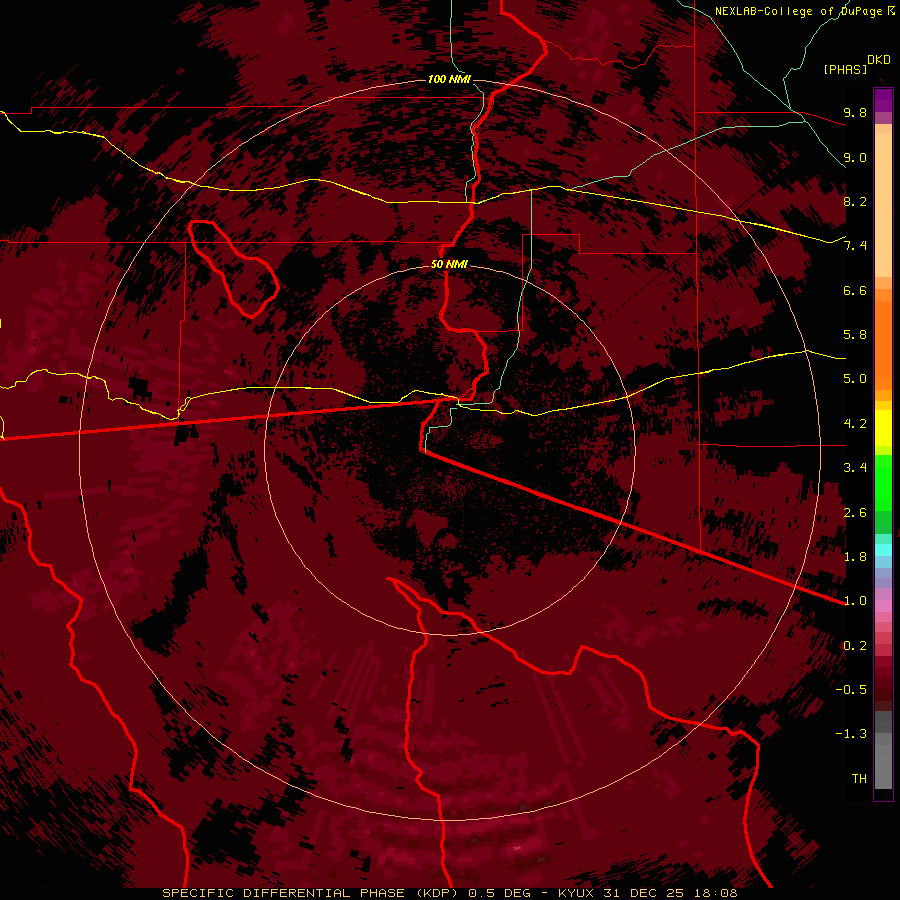
Task: Pick the gray segment beside TH
Action: click(883, 766)
